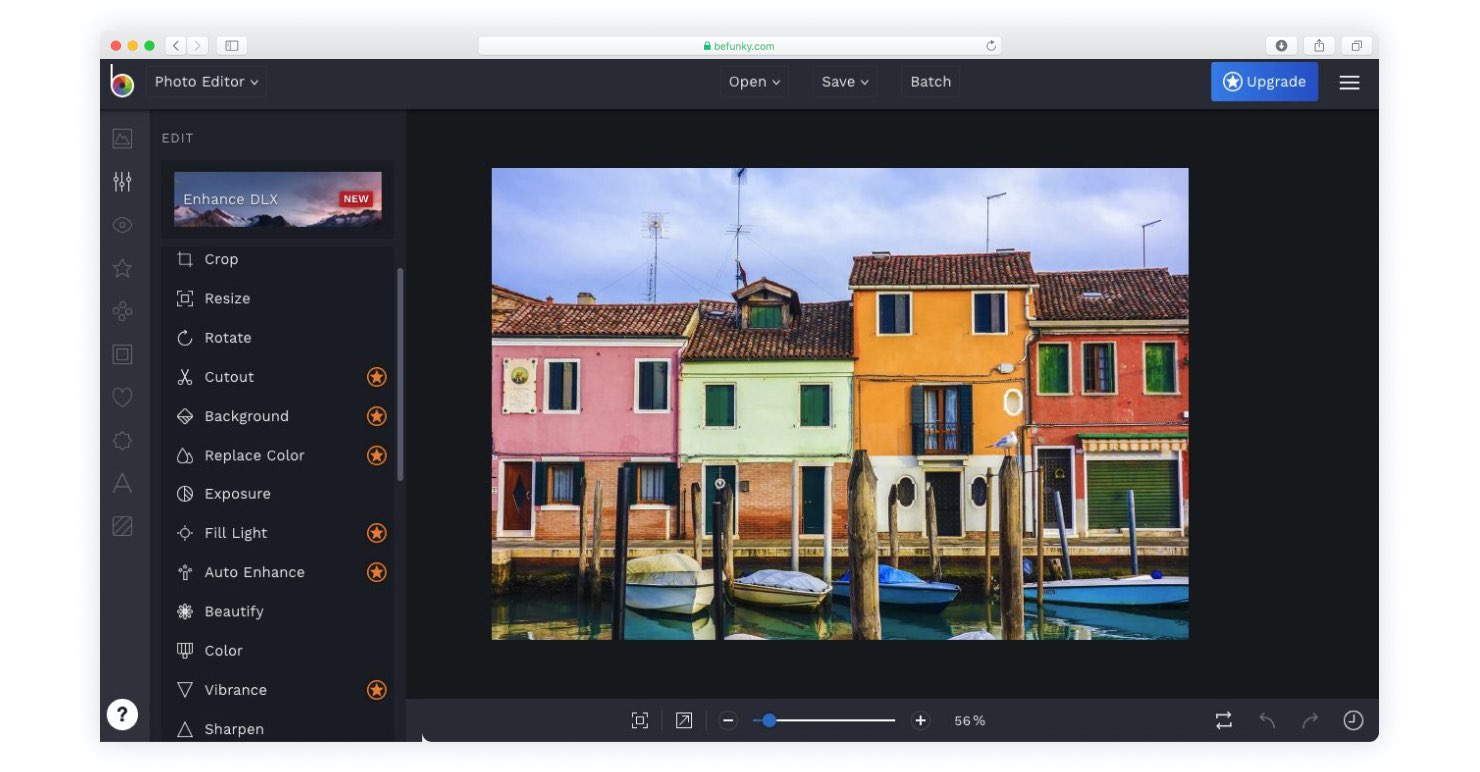Open the Effects star sidebar icon
The width and height of the screenshot is (1480, 772).
122,268
